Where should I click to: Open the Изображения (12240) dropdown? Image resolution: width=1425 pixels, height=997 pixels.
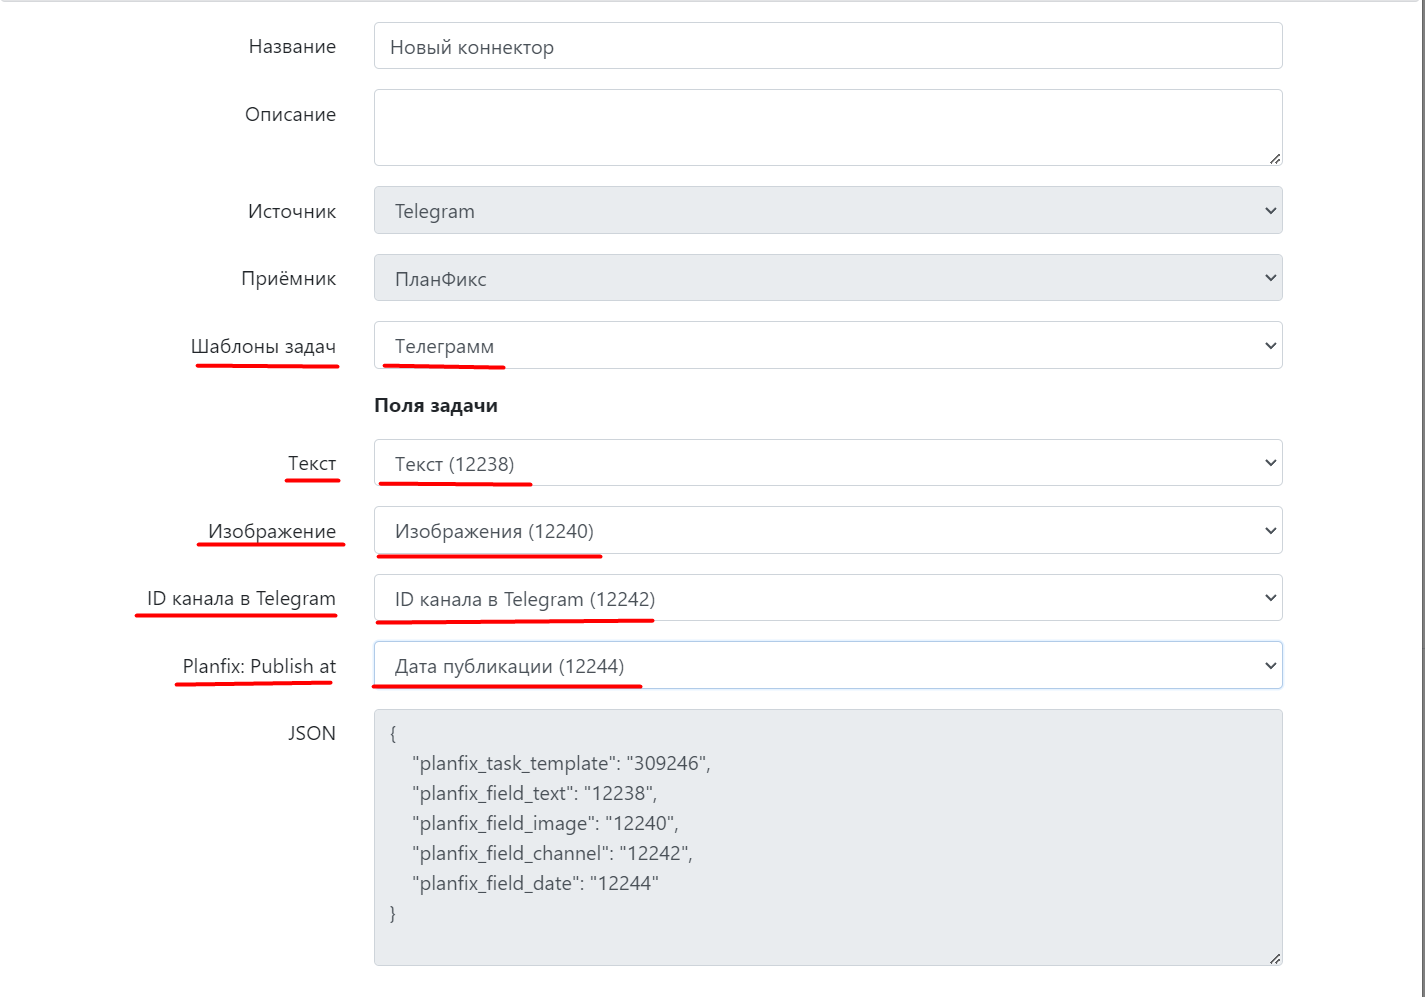click(828, 531)
